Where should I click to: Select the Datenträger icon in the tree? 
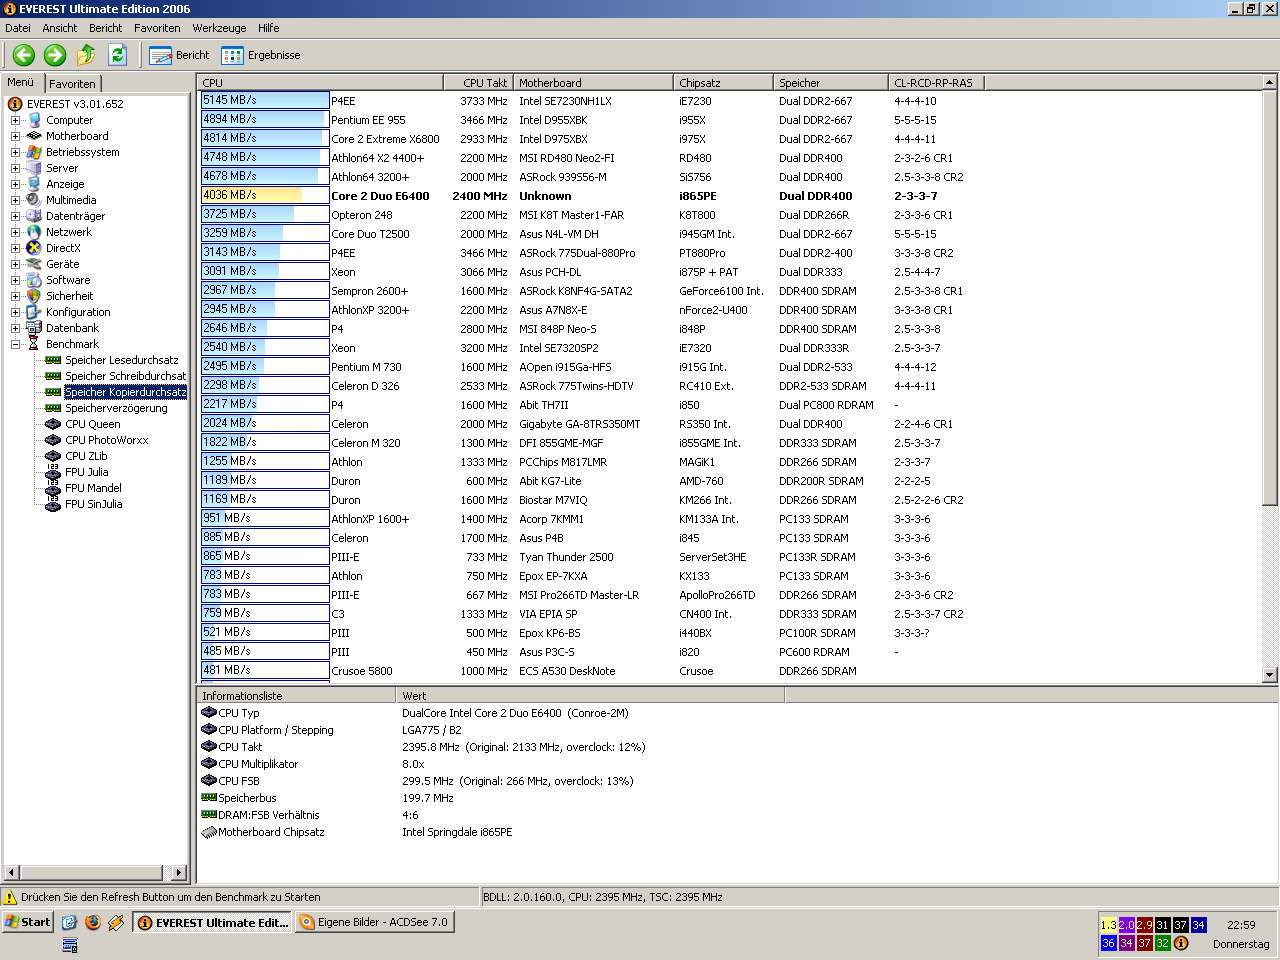[34, 216]
